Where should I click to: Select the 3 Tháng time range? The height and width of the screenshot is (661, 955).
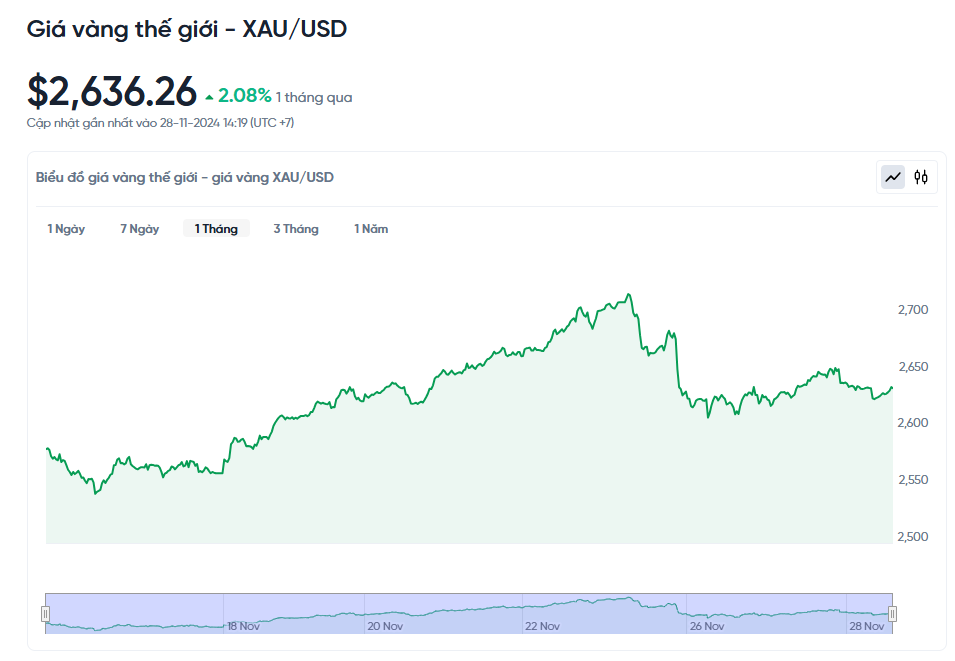coord(296,229)
